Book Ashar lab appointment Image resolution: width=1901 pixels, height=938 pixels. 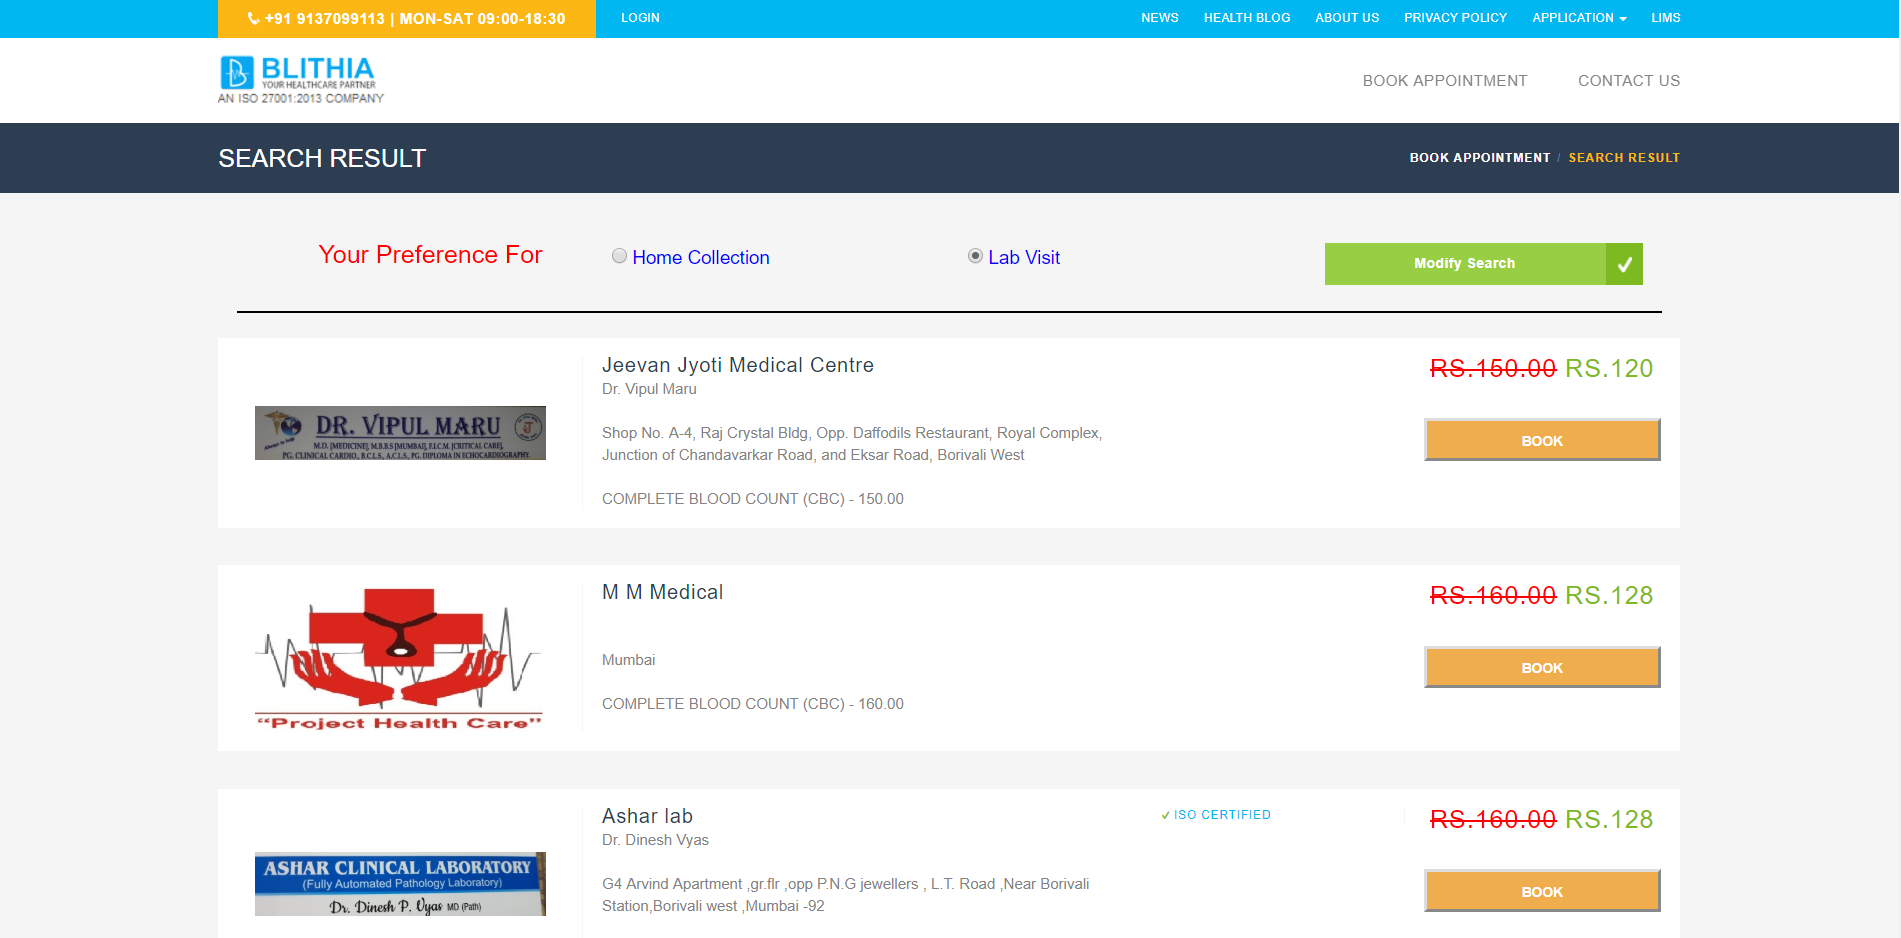[1542, 891]
